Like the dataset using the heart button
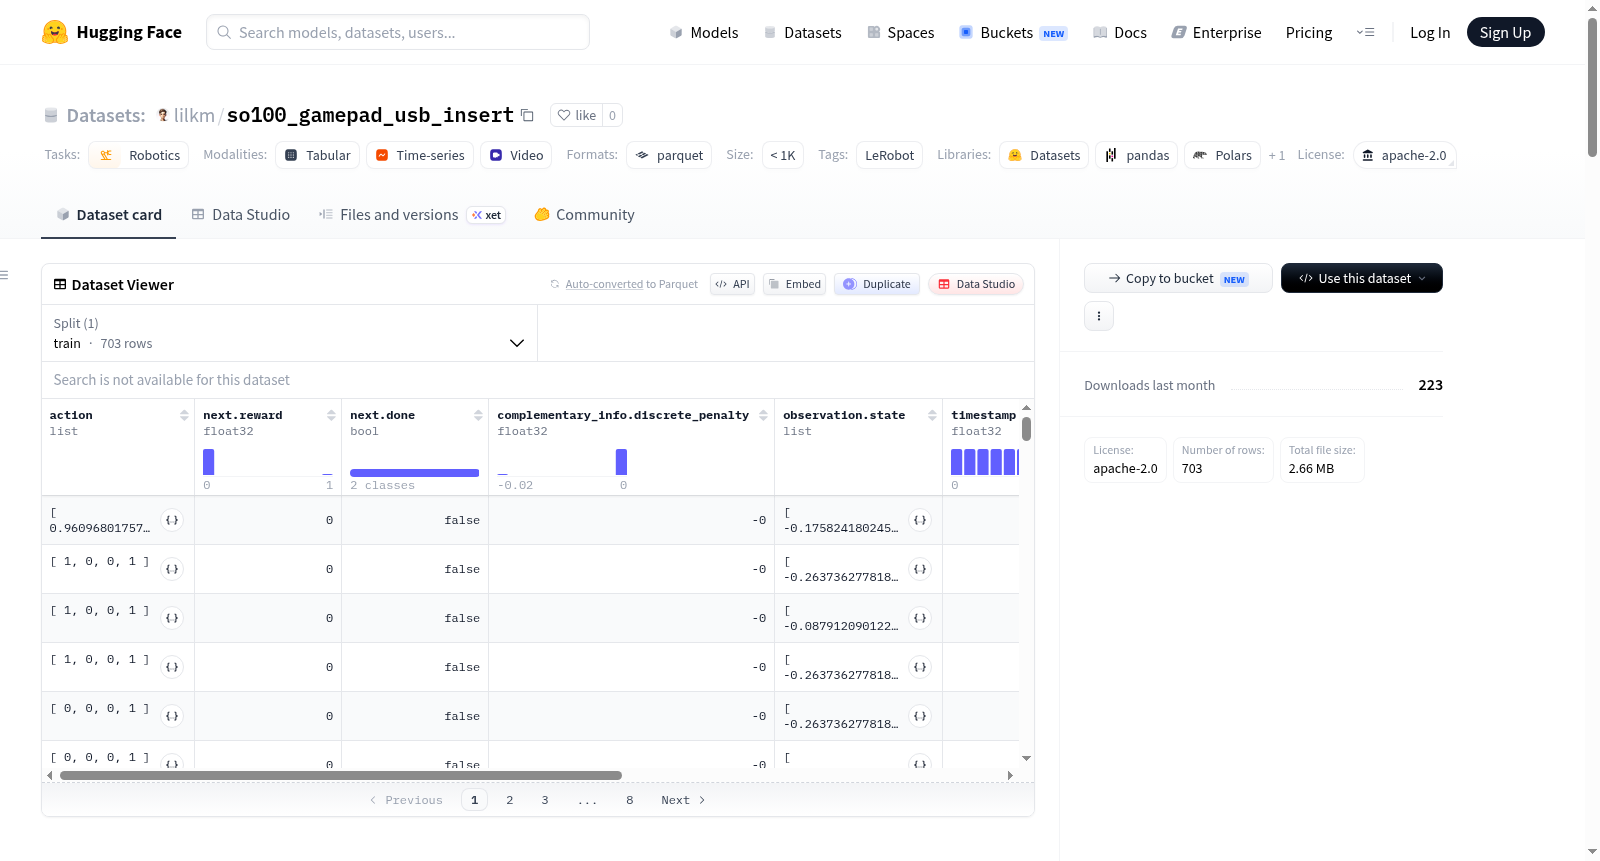The width and height of the screenshot is (1600, 861). pyautogui.click(x=577, y=115)
